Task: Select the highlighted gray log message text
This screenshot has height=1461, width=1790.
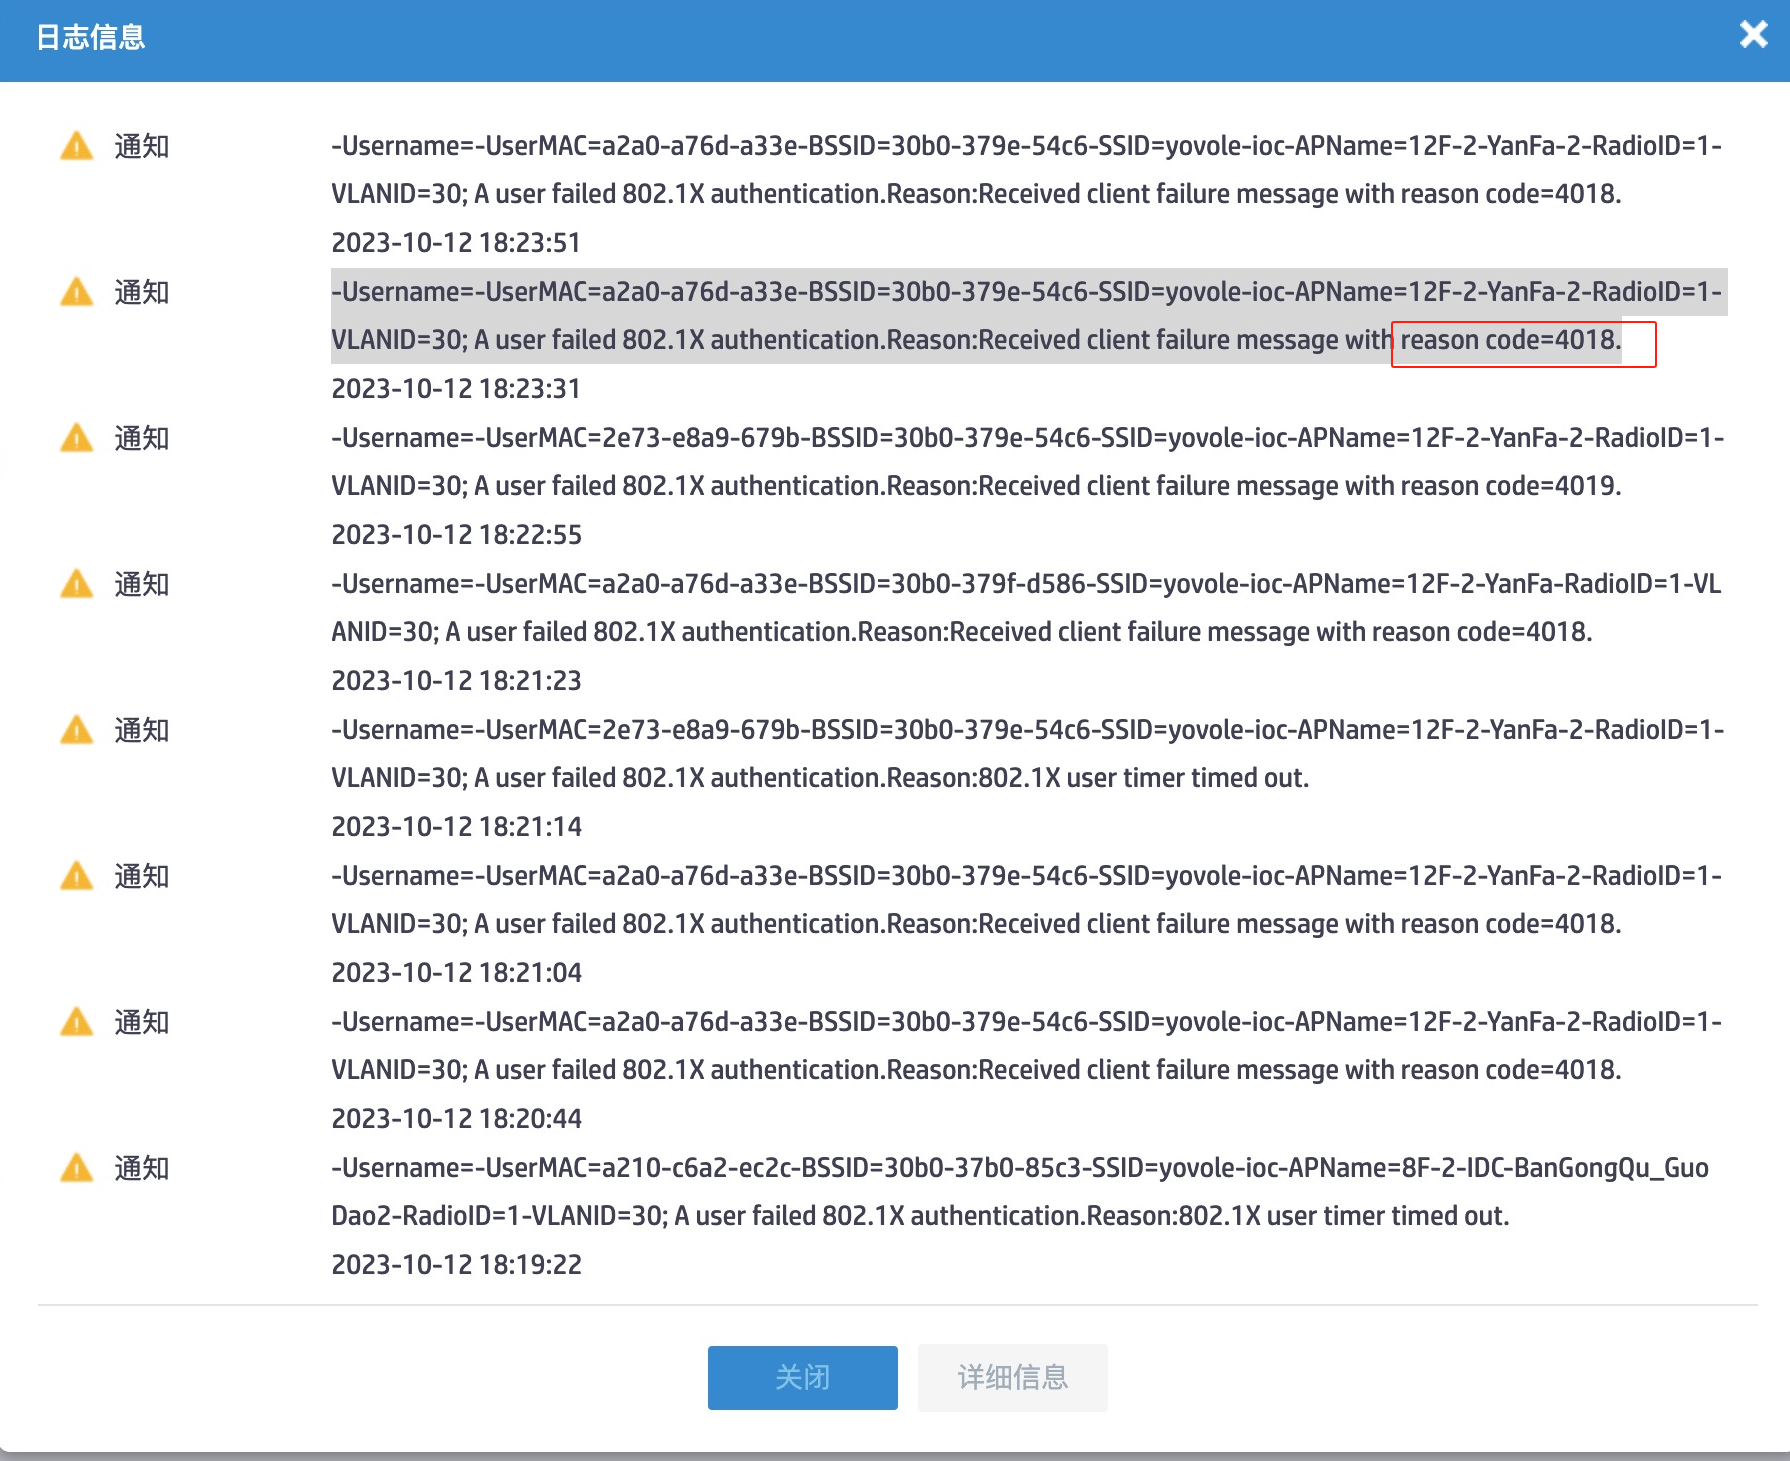Action: [1028, 316]
